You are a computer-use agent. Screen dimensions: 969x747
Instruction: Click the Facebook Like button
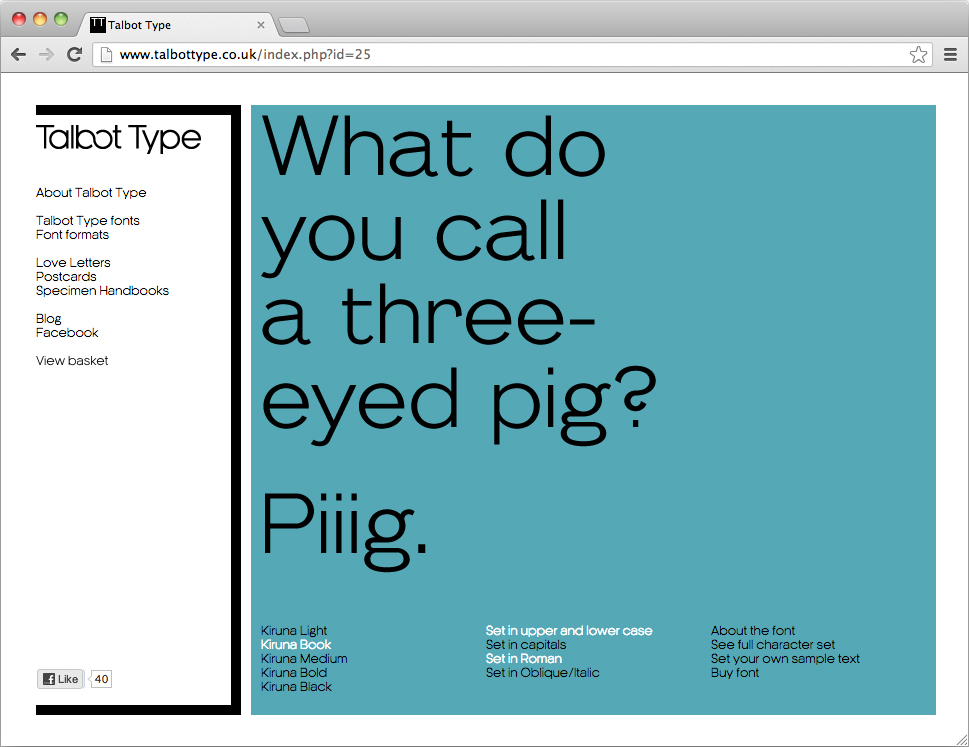click(x=60, y=679)
